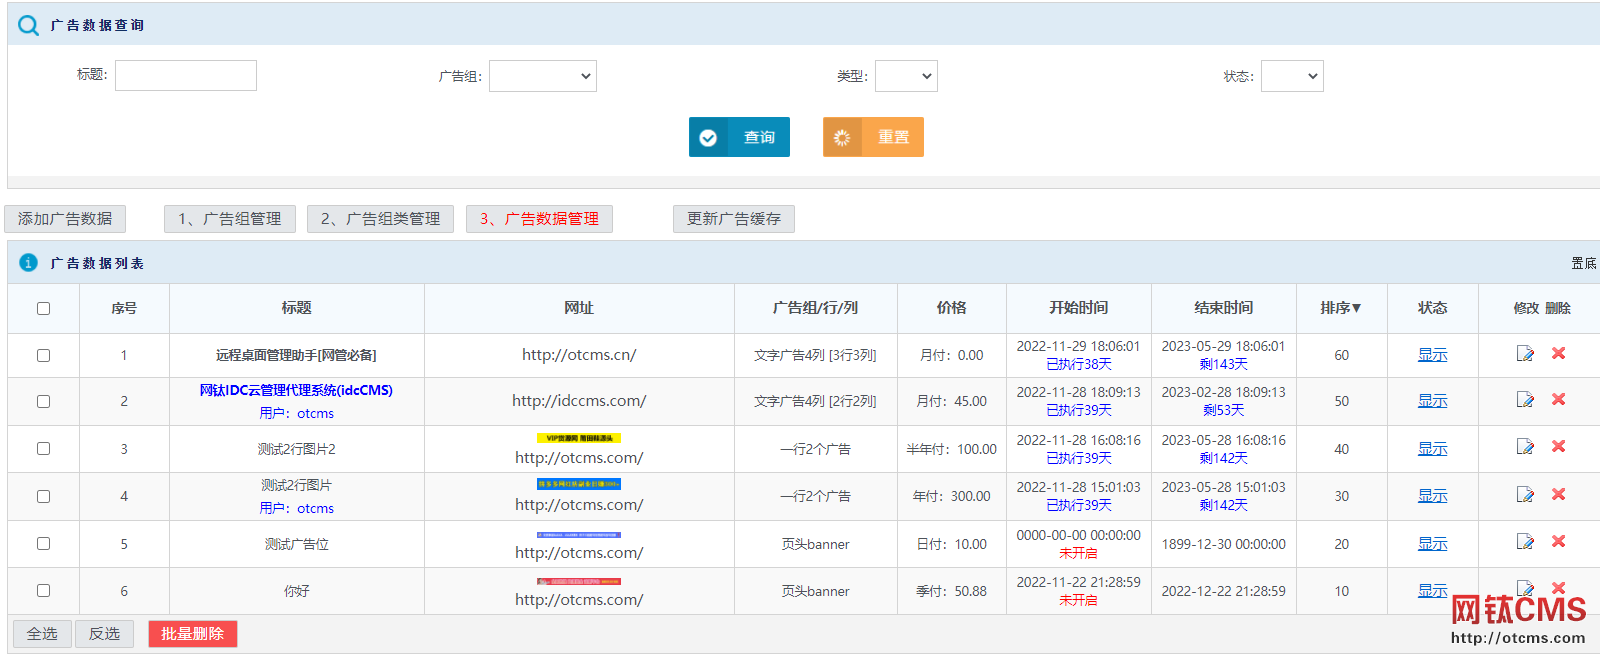The image size is (1600, 654).
Task: Delete the row 1 remote desktop ad
Action: [1558, 353]
